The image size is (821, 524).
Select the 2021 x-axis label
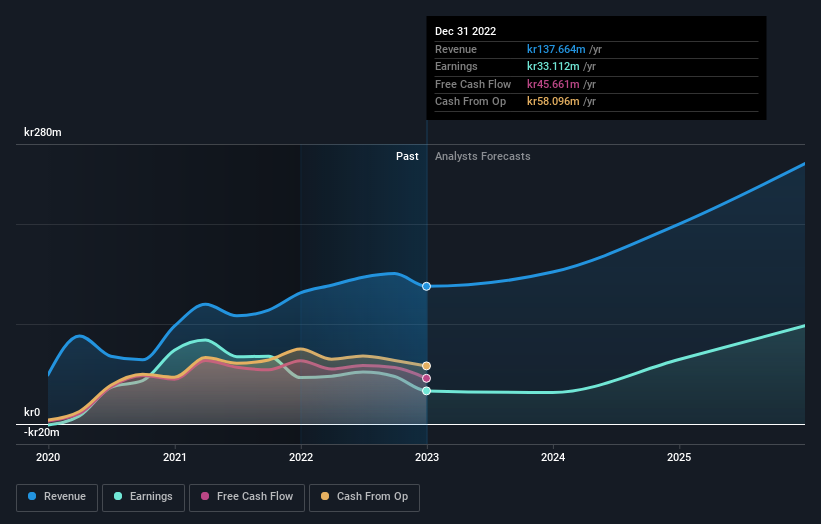tap(174, 457)
